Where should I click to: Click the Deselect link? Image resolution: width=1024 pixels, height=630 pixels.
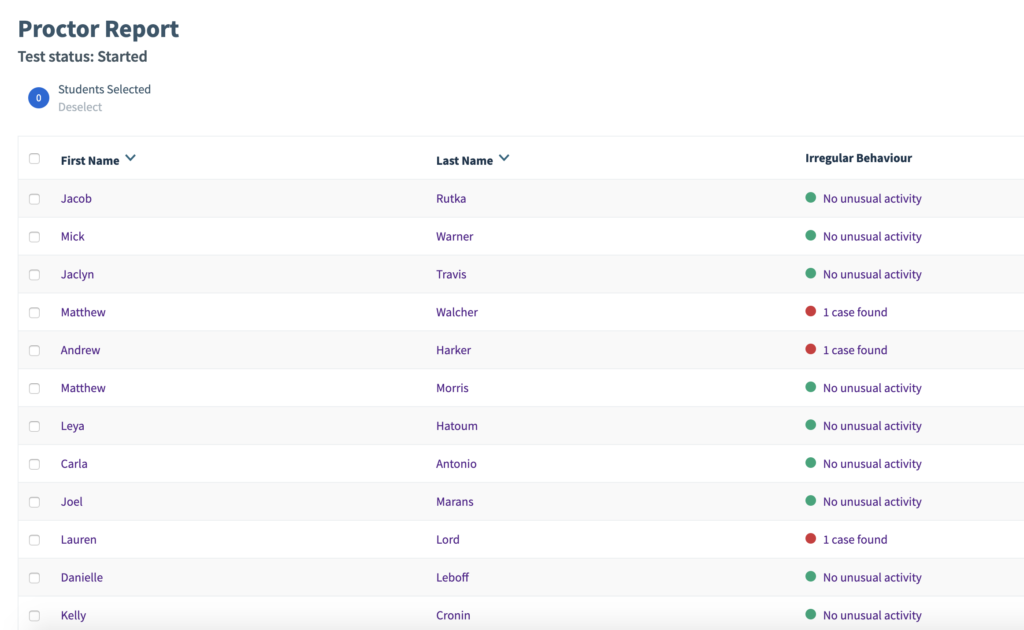80,107
